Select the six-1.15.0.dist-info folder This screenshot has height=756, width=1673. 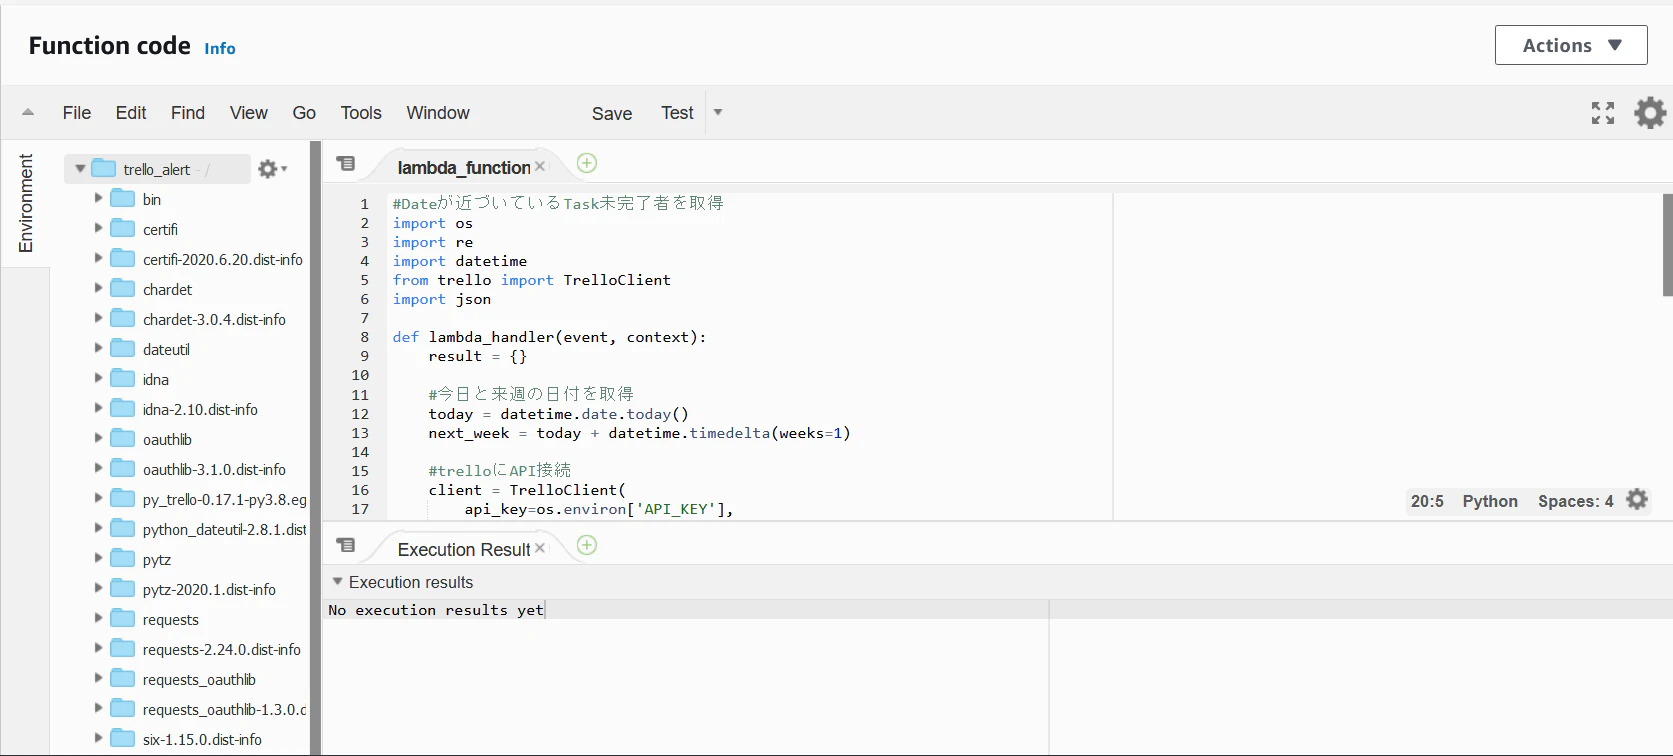coord(202,739)
